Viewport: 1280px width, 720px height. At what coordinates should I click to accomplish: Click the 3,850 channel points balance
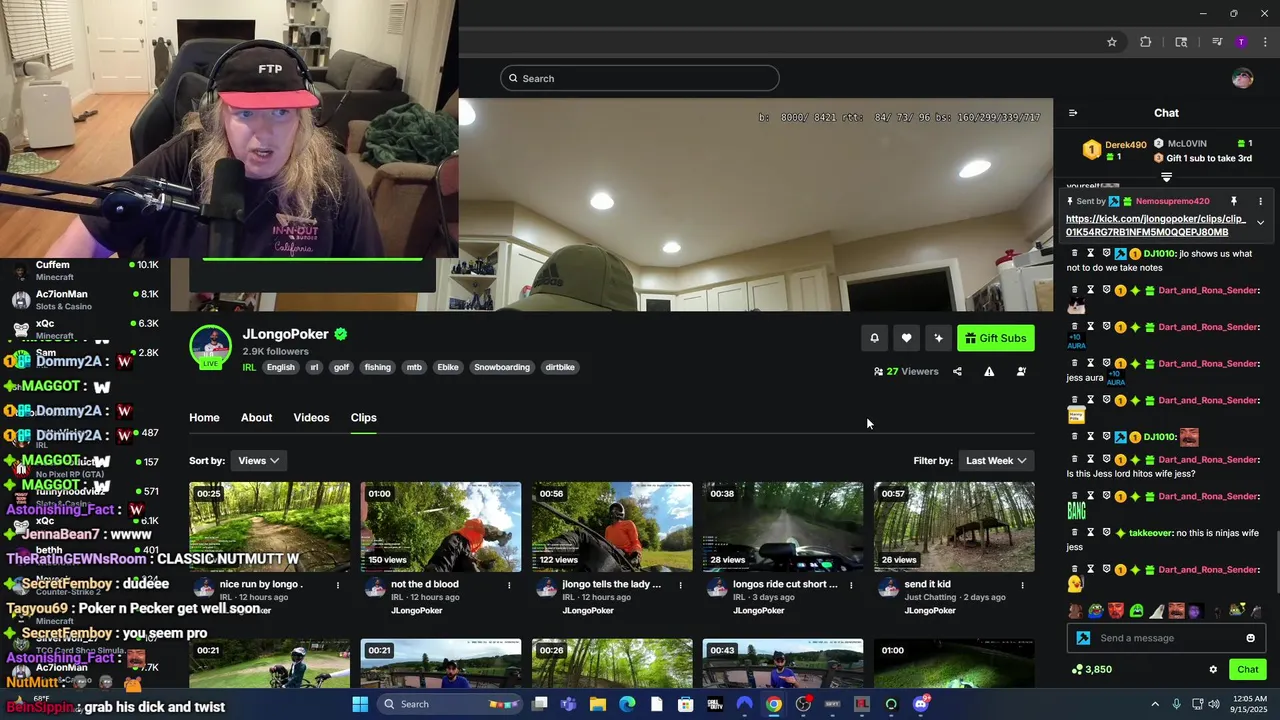coord(1092,669)
